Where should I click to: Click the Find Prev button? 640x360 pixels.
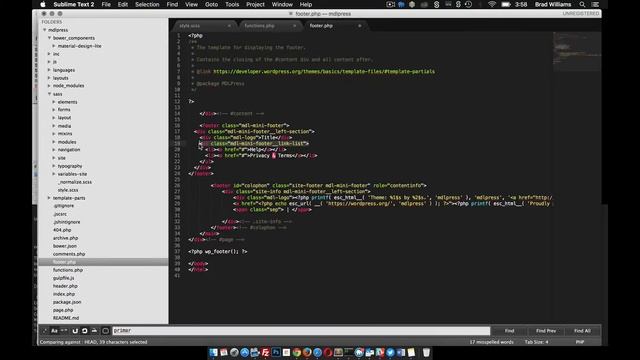tap(546, 331)
